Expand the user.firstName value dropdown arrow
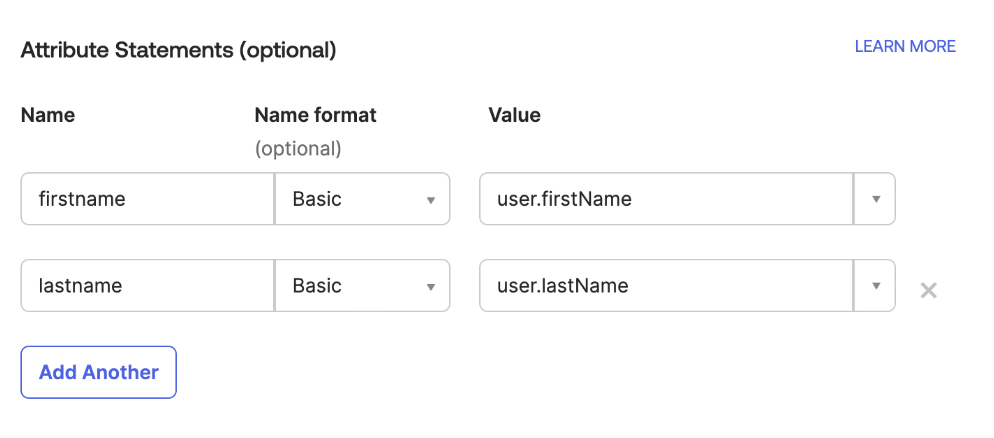 pyautogui.click(x=875, y=200)
